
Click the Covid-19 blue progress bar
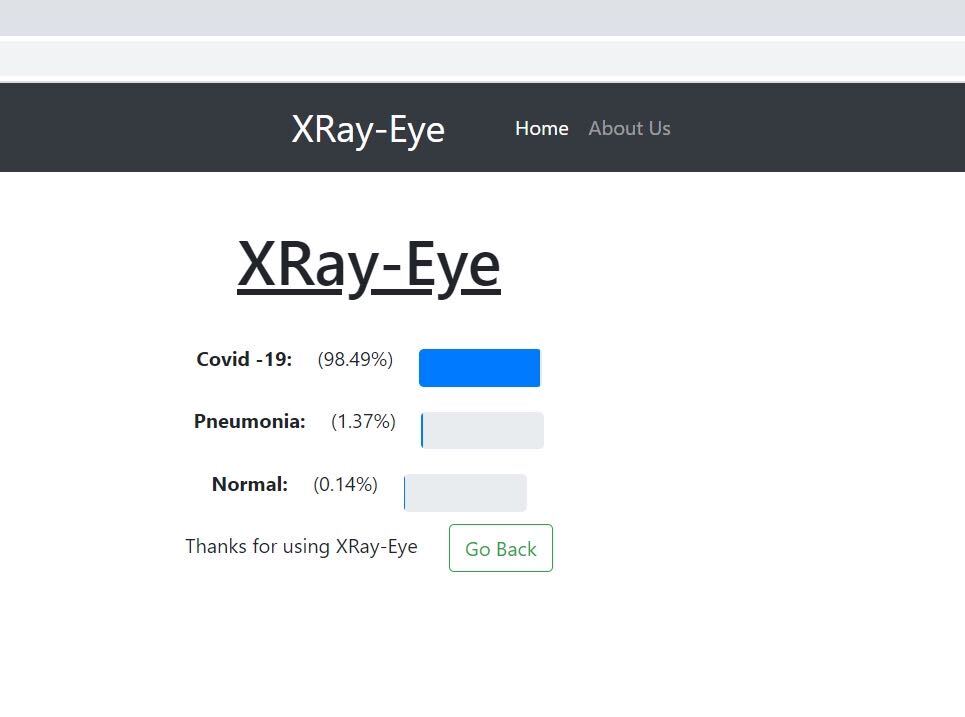(x=479, y=367)
